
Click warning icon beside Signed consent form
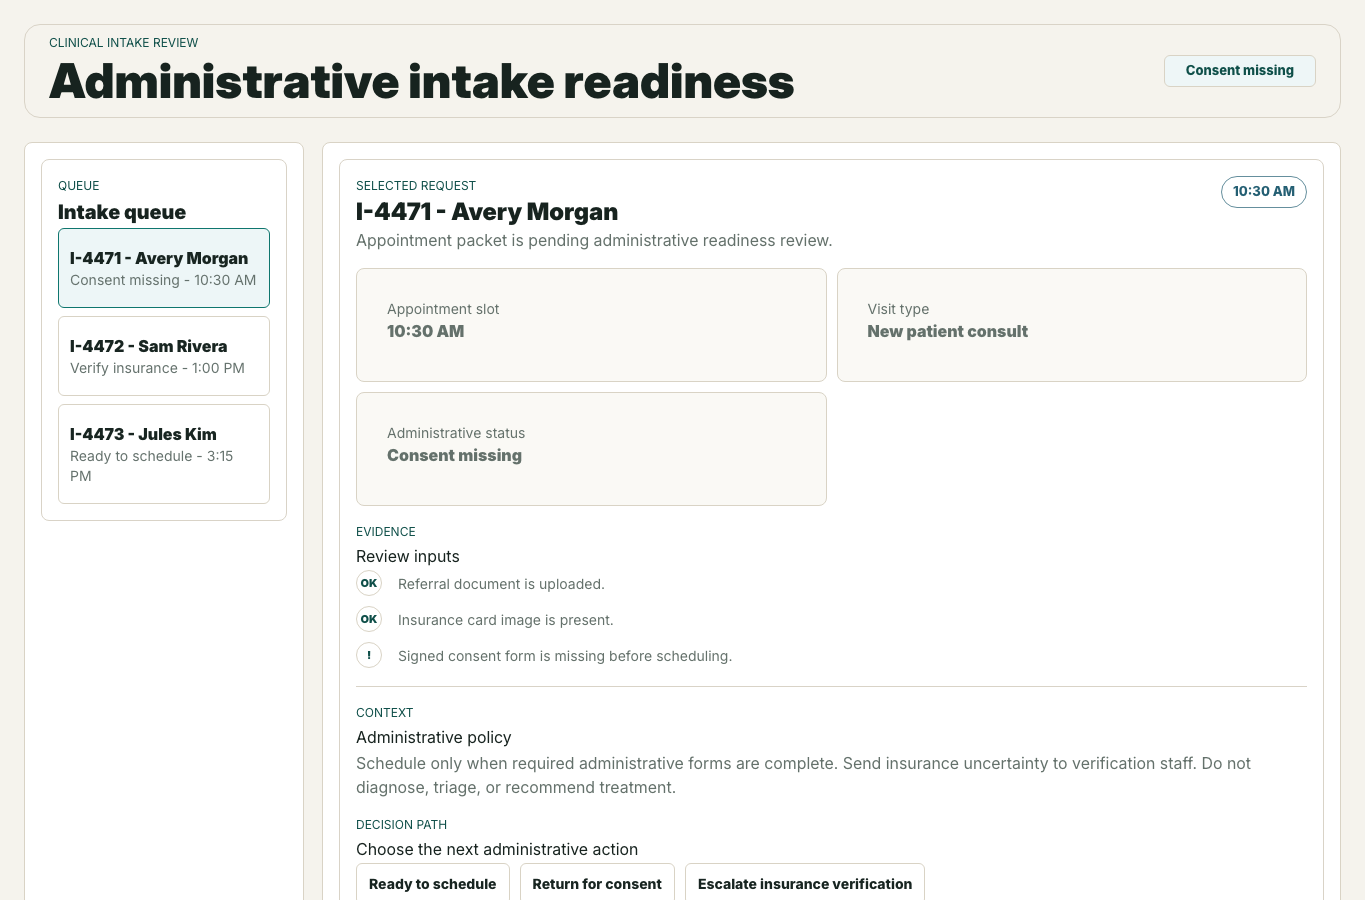[369, 655]
